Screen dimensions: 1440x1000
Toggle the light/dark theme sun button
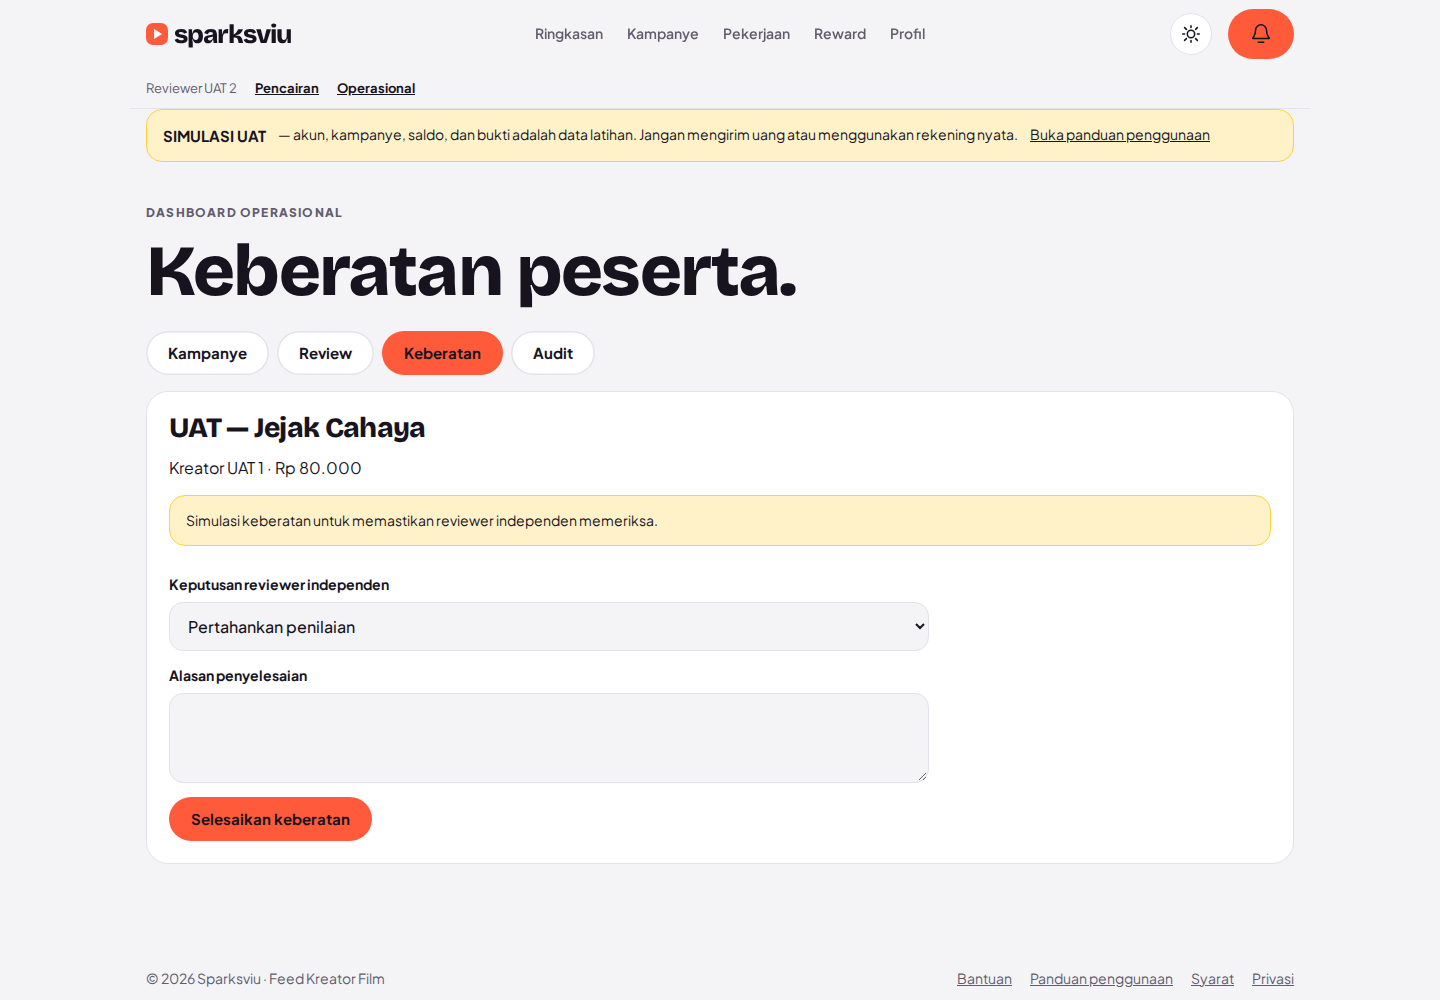[1191, 34]
